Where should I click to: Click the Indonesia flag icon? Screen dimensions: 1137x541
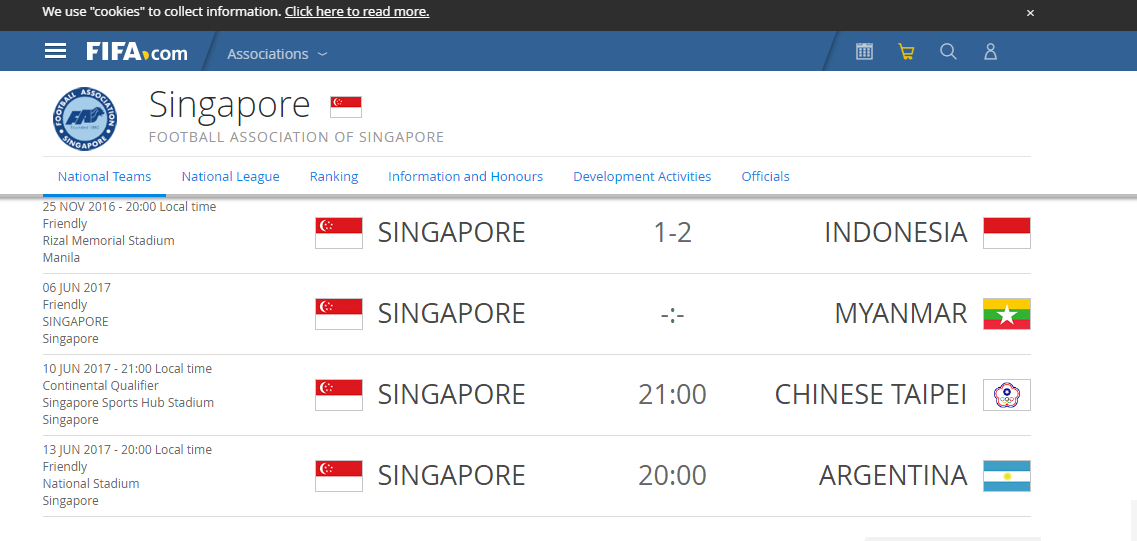click(1006, 233)
